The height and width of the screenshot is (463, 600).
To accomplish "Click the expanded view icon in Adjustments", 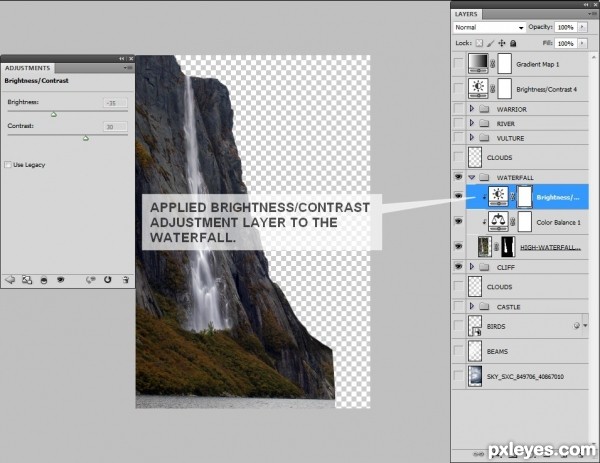I will point(27,280).
